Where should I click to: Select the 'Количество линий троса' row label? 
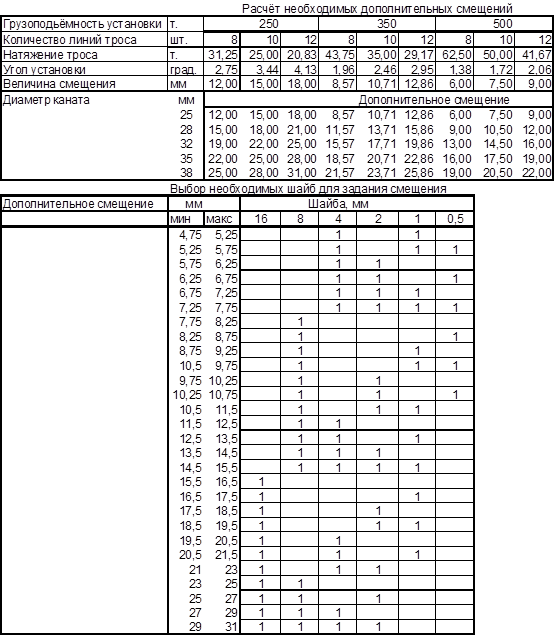pyautogui.click(x=70, y=40)
